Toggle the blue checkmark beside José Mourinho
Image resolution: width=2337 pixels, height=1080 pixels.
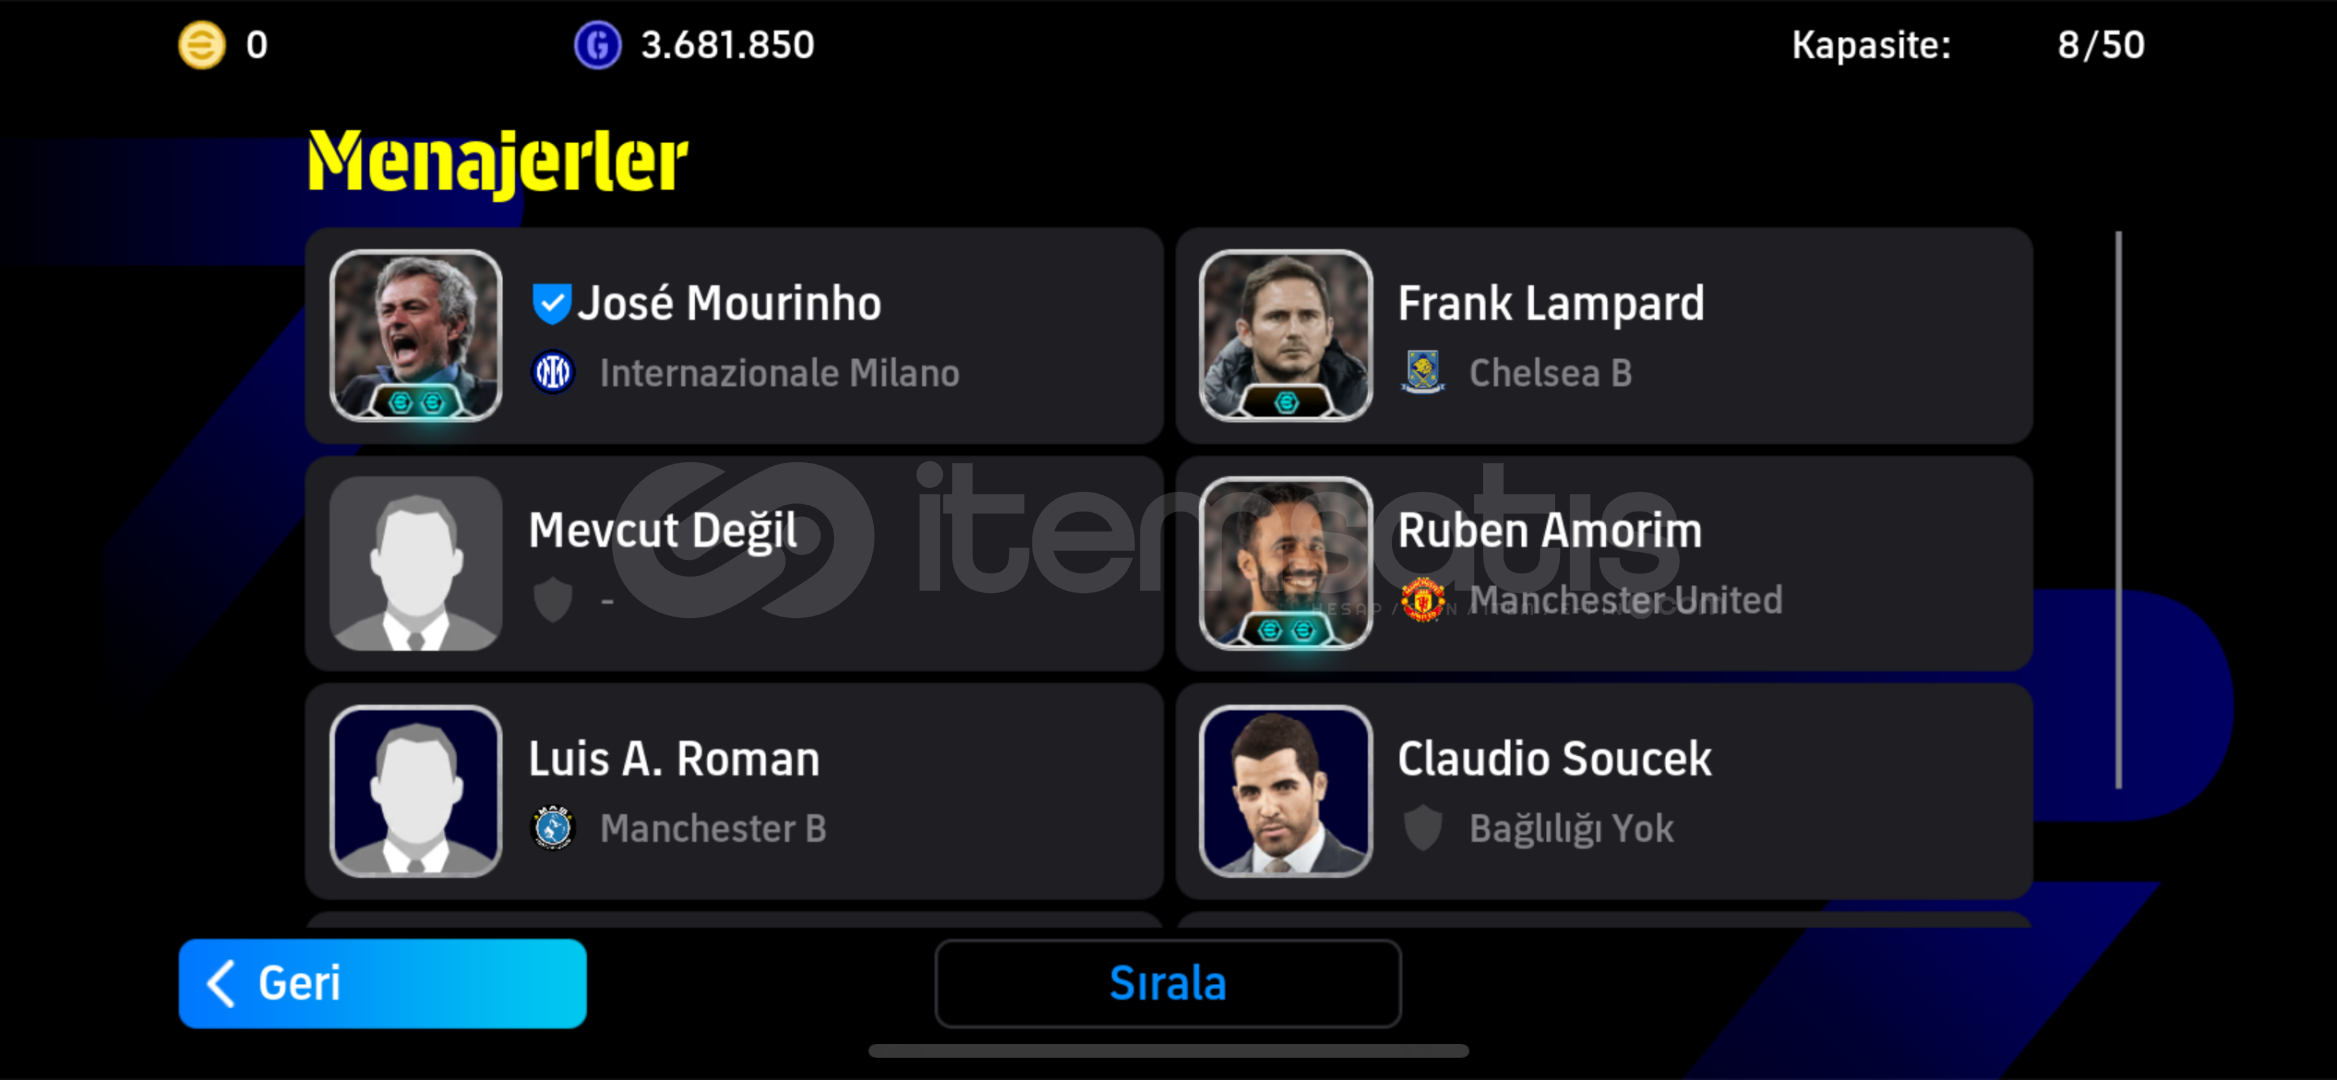(x=551, y=304)
